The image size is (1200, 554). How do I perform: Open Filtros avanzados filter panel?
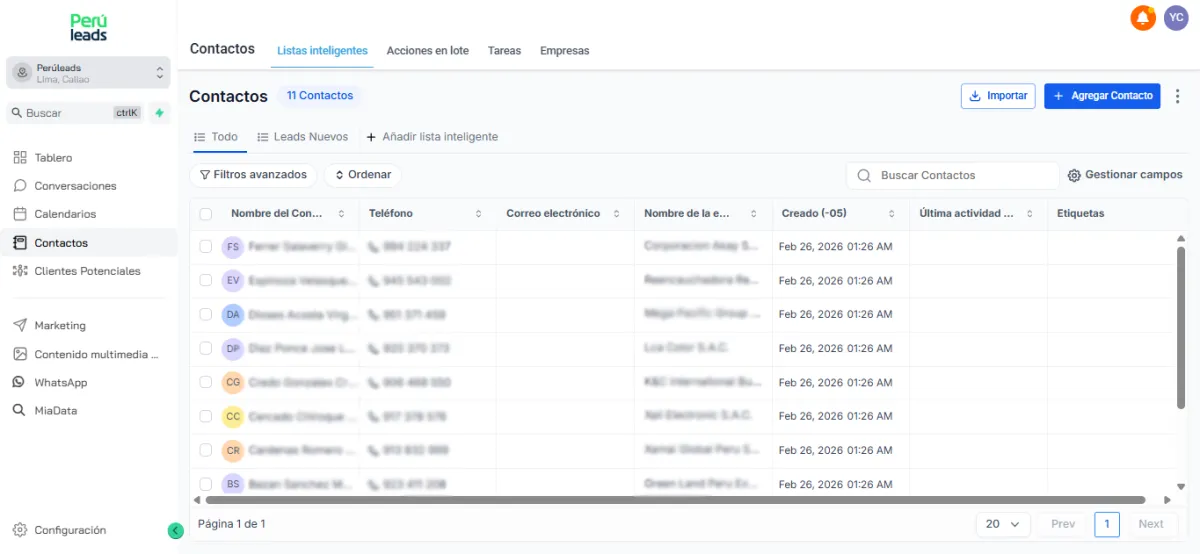[253, 175]
